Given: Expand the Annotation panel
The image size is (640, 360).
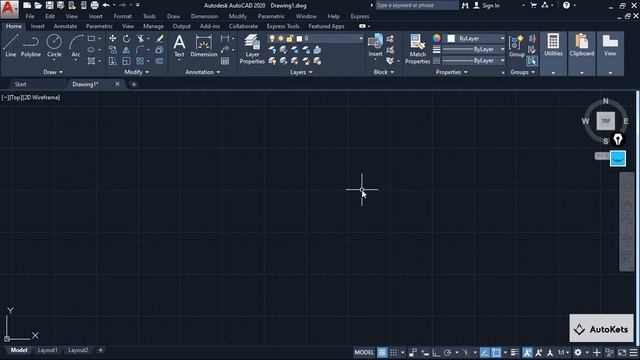Looking at the screenshot, I should click(x=203, y=72).
